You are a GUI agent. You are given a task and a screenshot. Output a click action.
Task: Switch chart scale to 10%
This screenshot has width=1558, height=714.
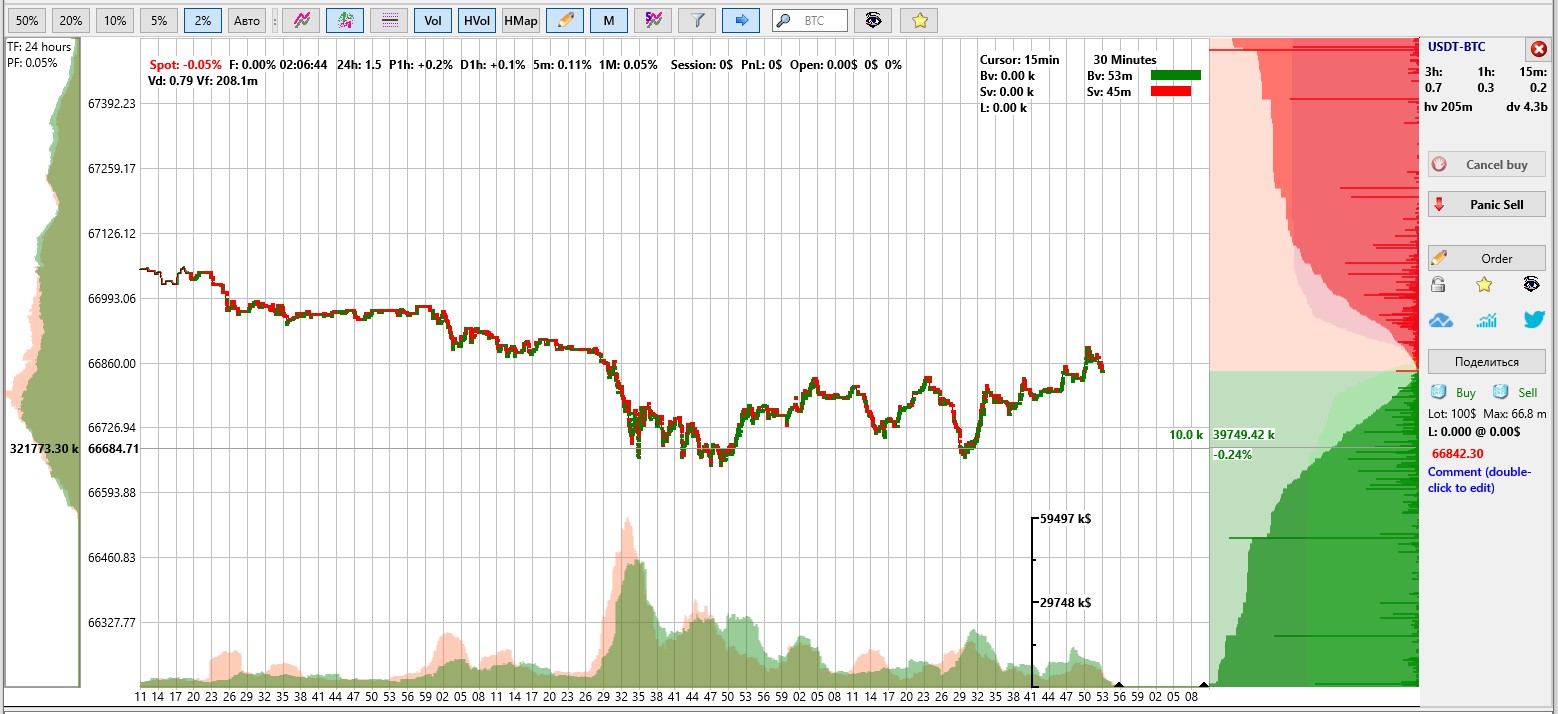pyautogui.click(x=116, y=20)
